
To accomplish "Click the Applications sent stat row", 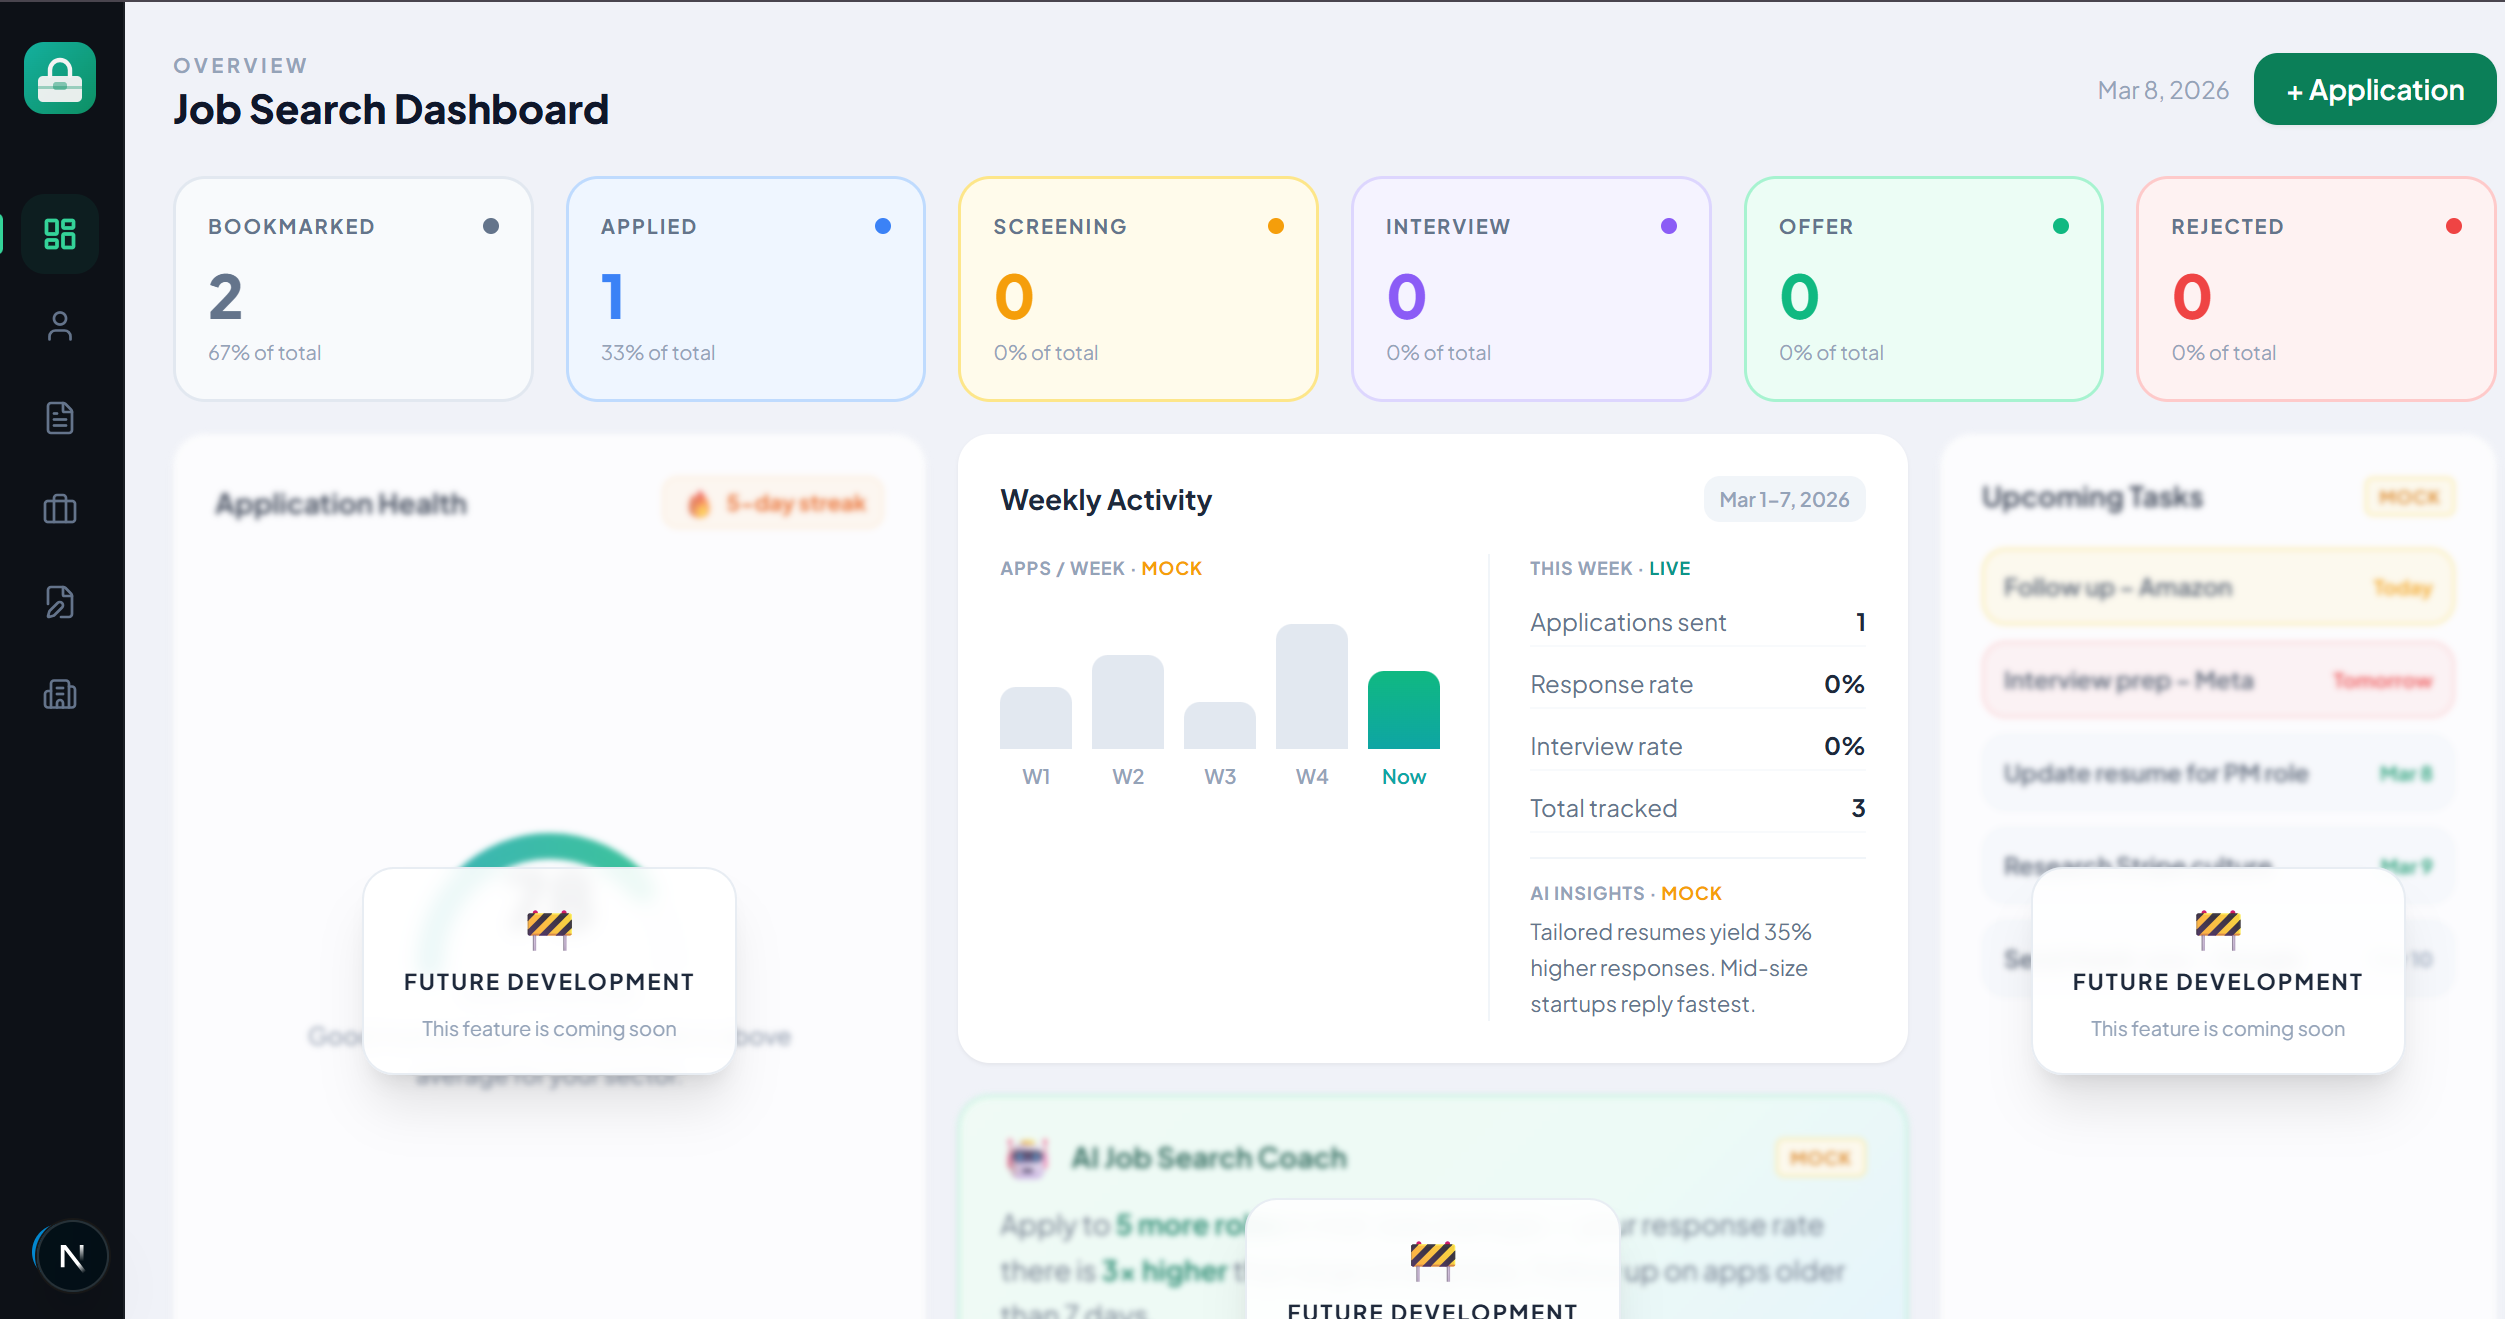I will pos(1697,622).
